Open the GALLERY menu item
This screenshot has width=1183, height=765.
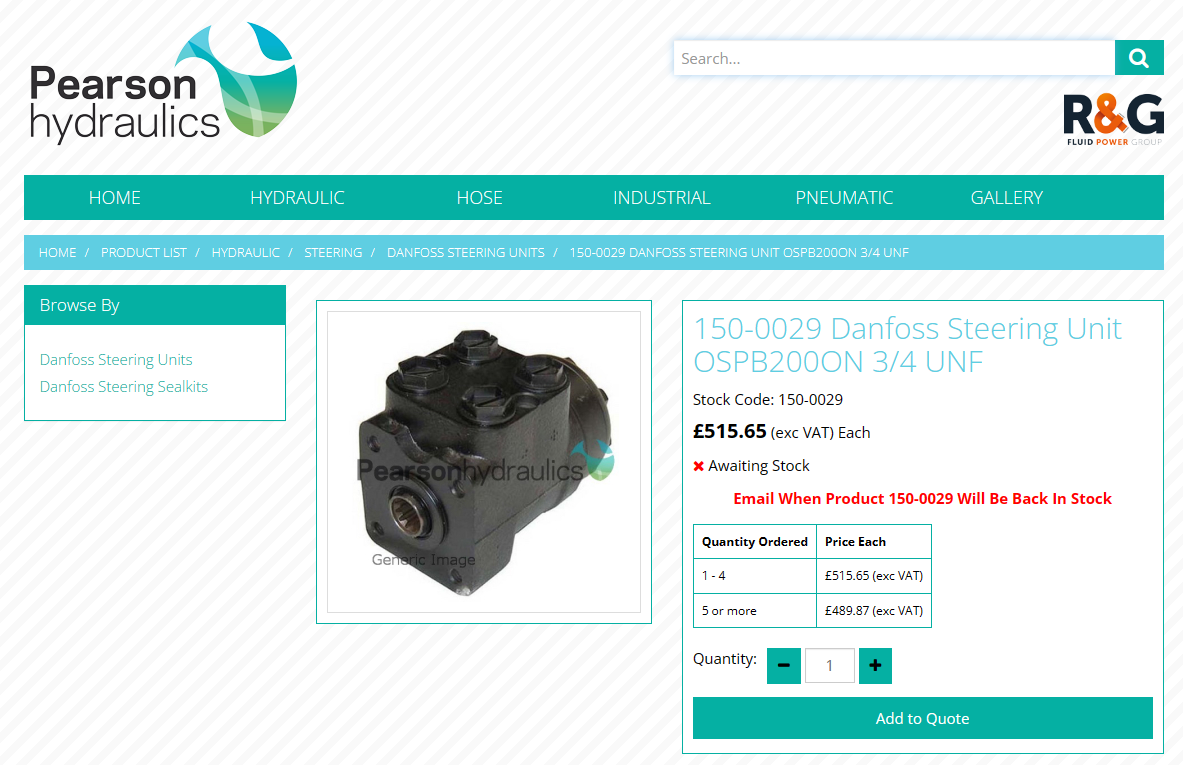tap(1006, 198)
